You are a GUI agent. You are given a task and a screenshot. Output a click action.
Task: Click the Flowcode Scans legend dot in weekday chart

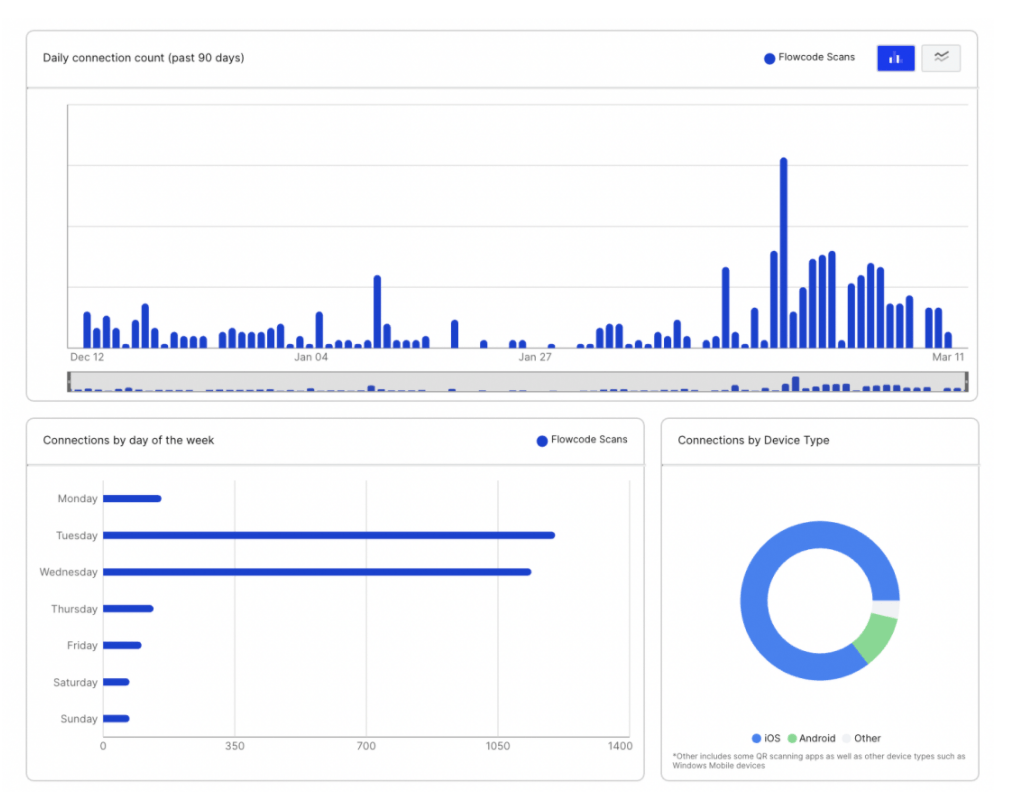[x=541, y=440]
